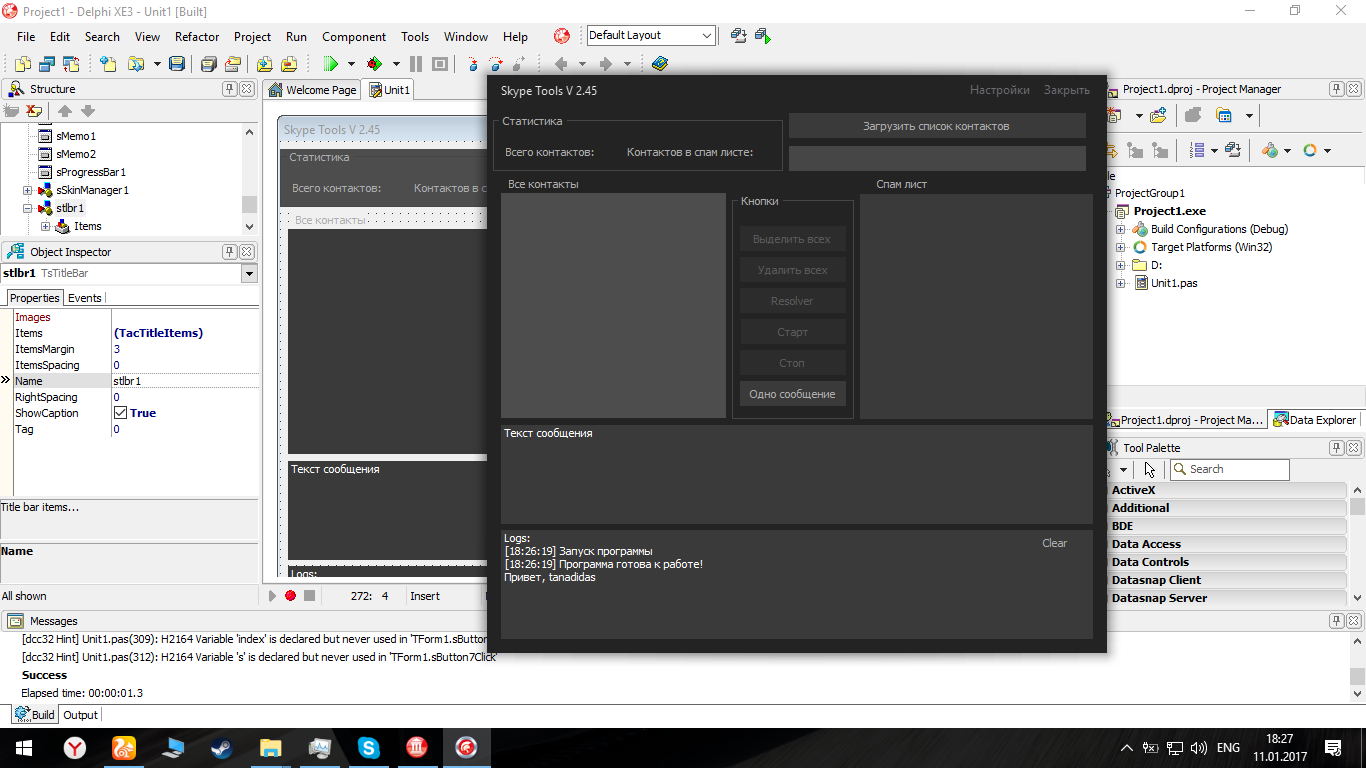Click Move Down arrow in Structure panel

[x=88, y=111]
